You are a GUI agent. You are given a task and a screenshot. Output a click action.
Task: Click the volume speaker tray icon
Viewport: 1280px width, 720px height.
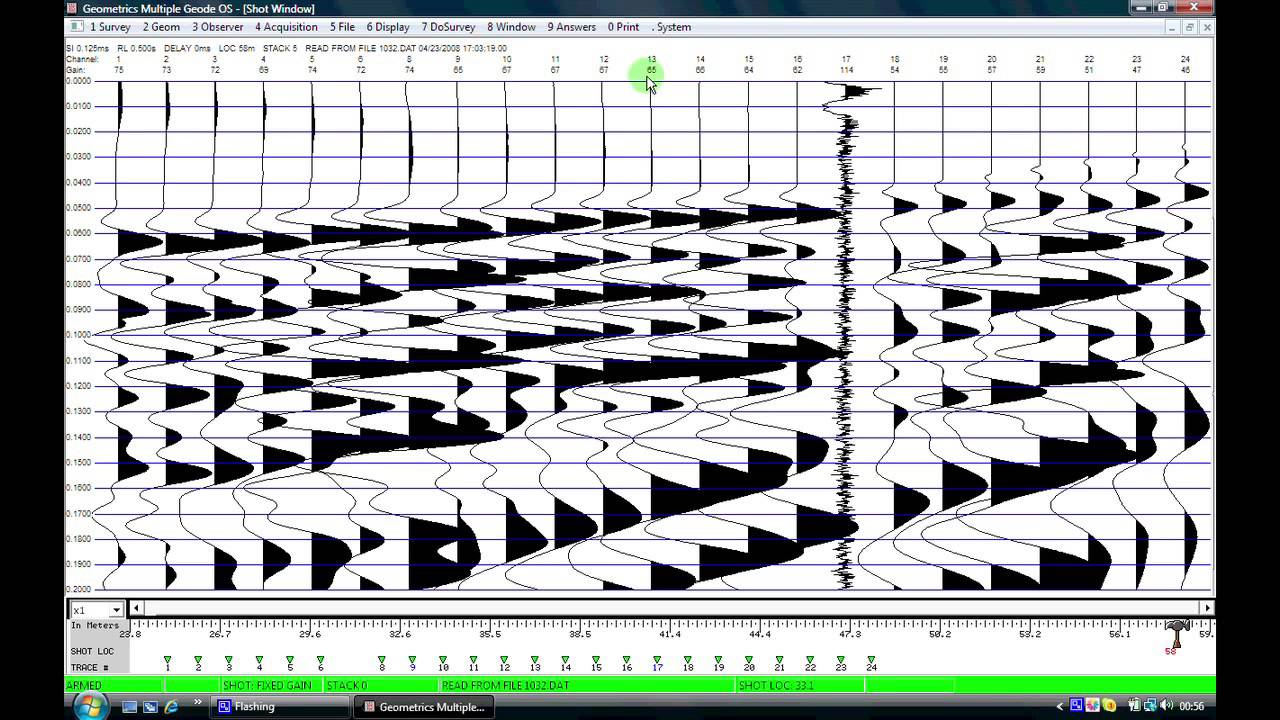(x=1166, y=706)
